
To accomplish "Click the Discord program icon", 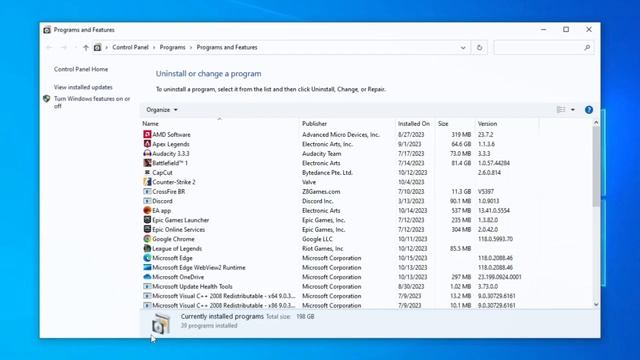I will (147, 201).
